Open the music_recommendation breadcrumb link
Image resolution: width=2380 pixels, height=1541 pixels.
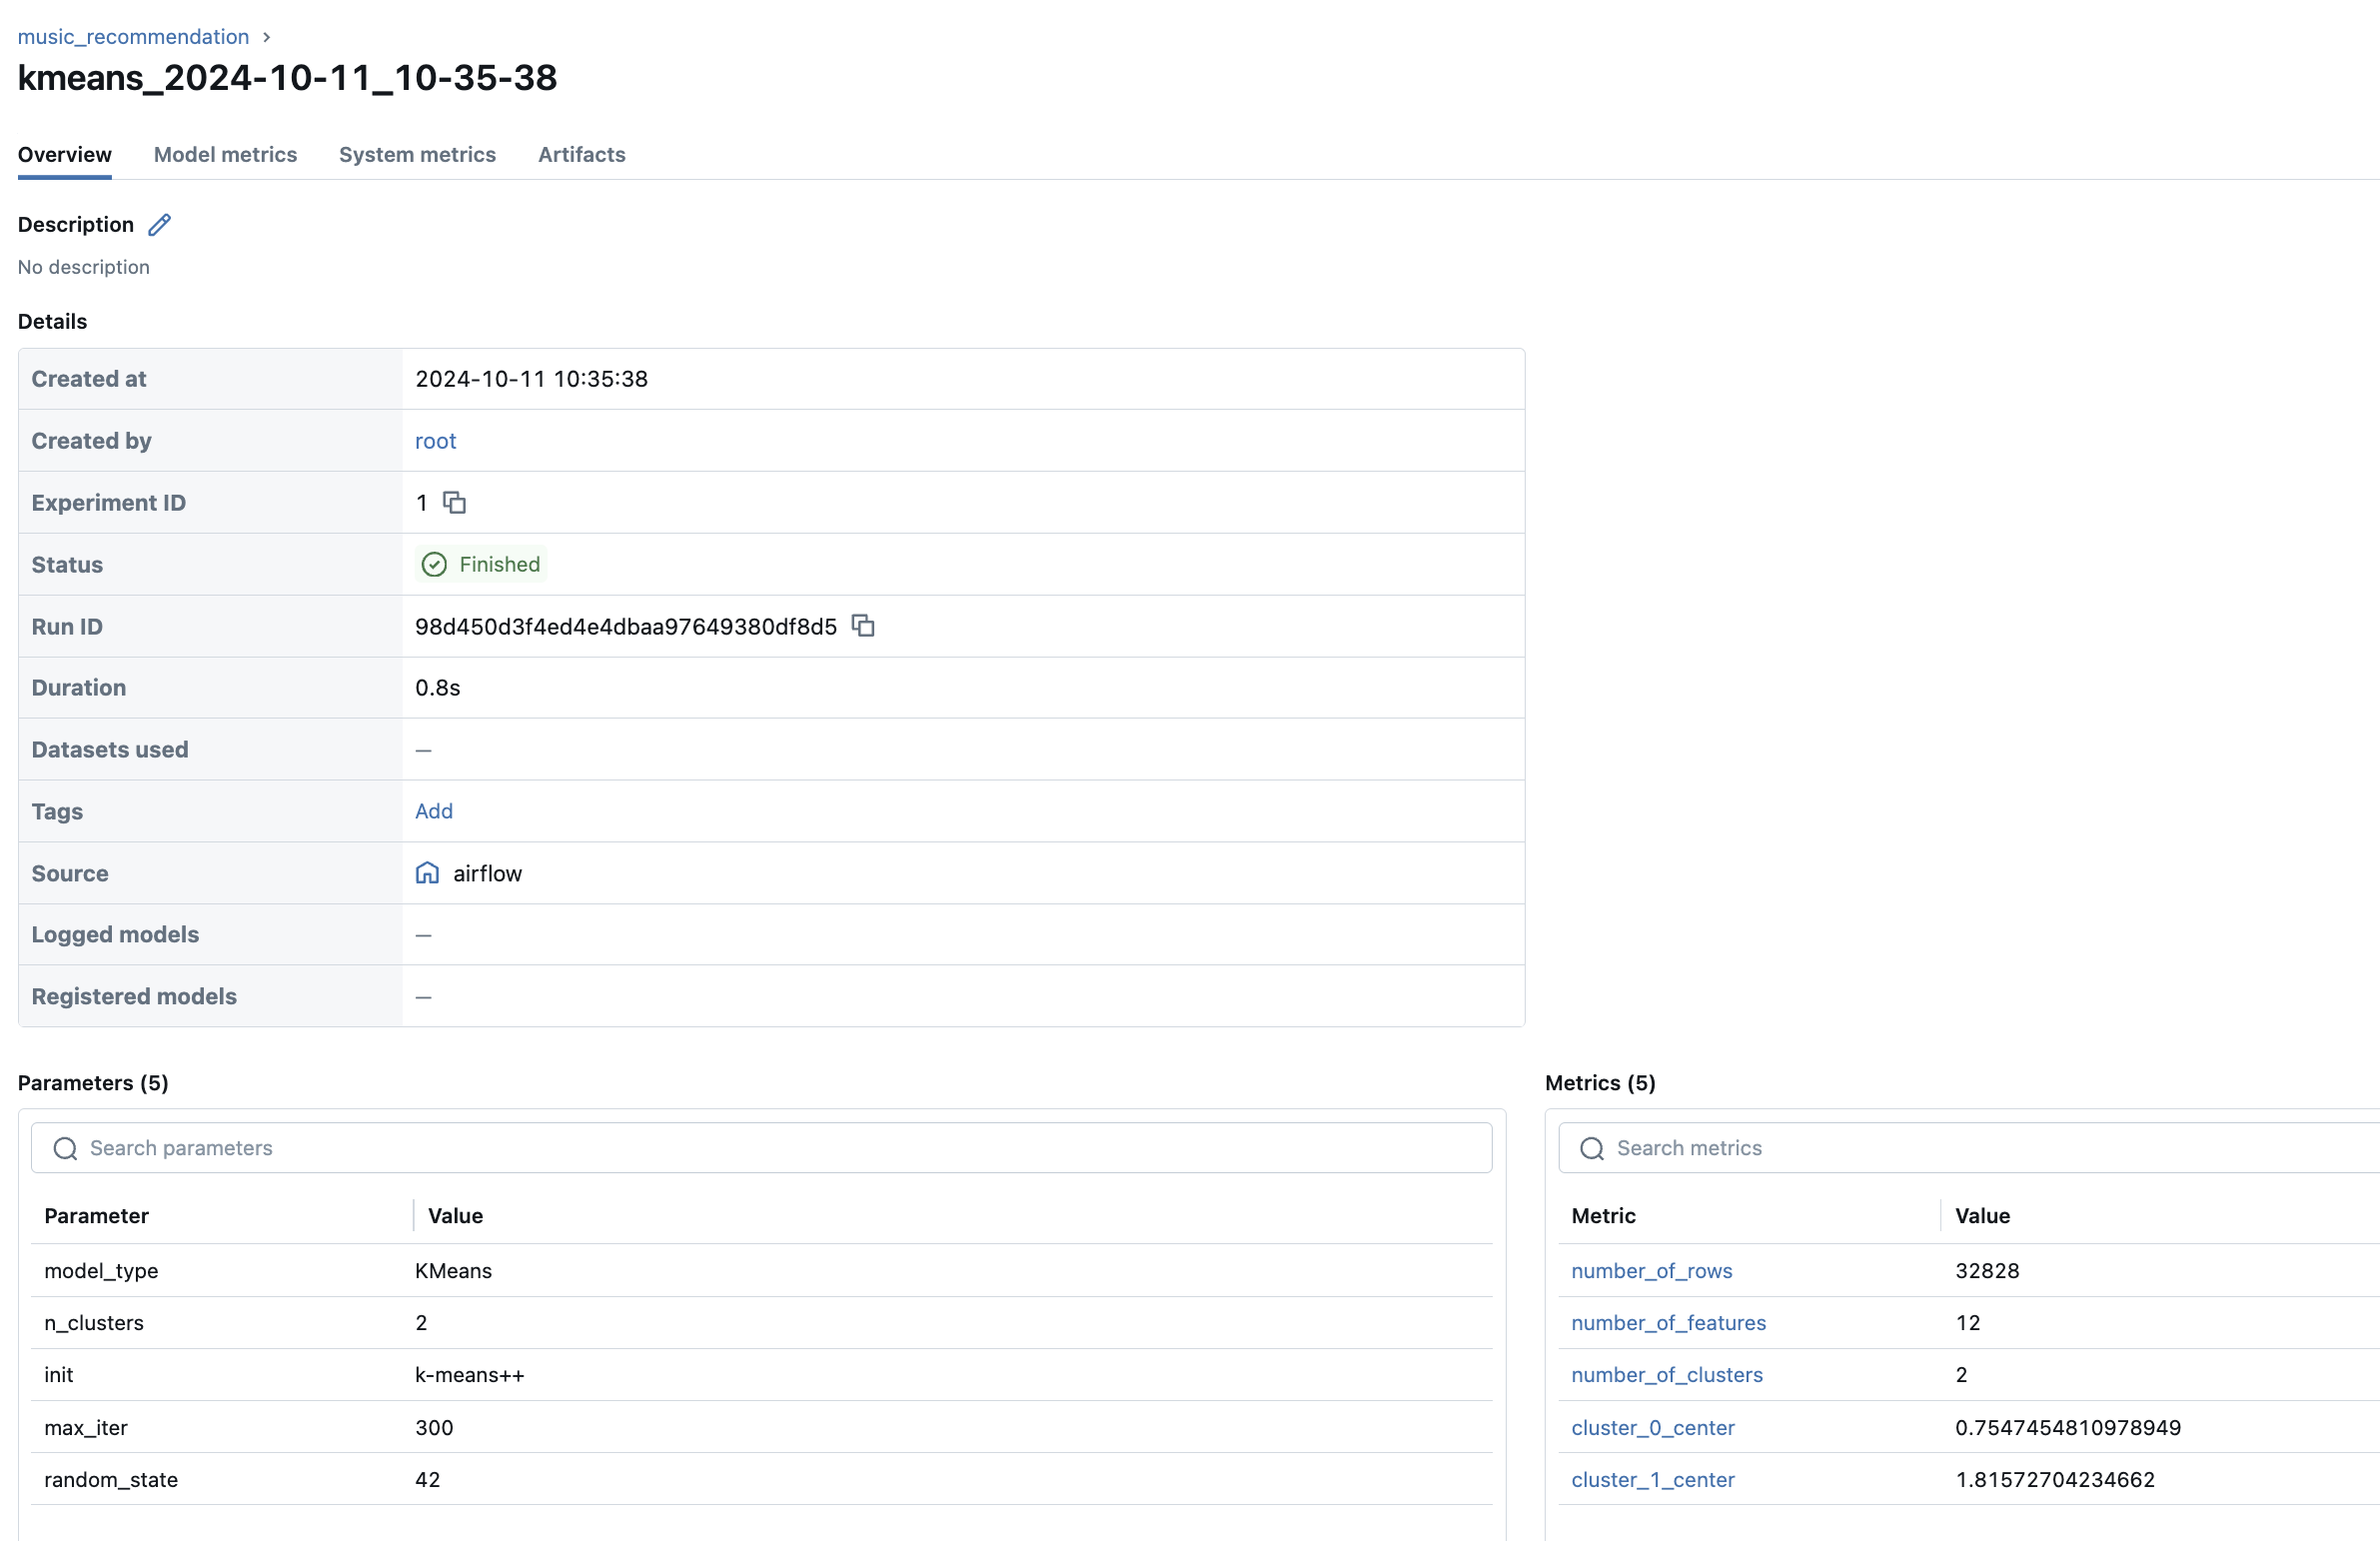coord(133,37)
